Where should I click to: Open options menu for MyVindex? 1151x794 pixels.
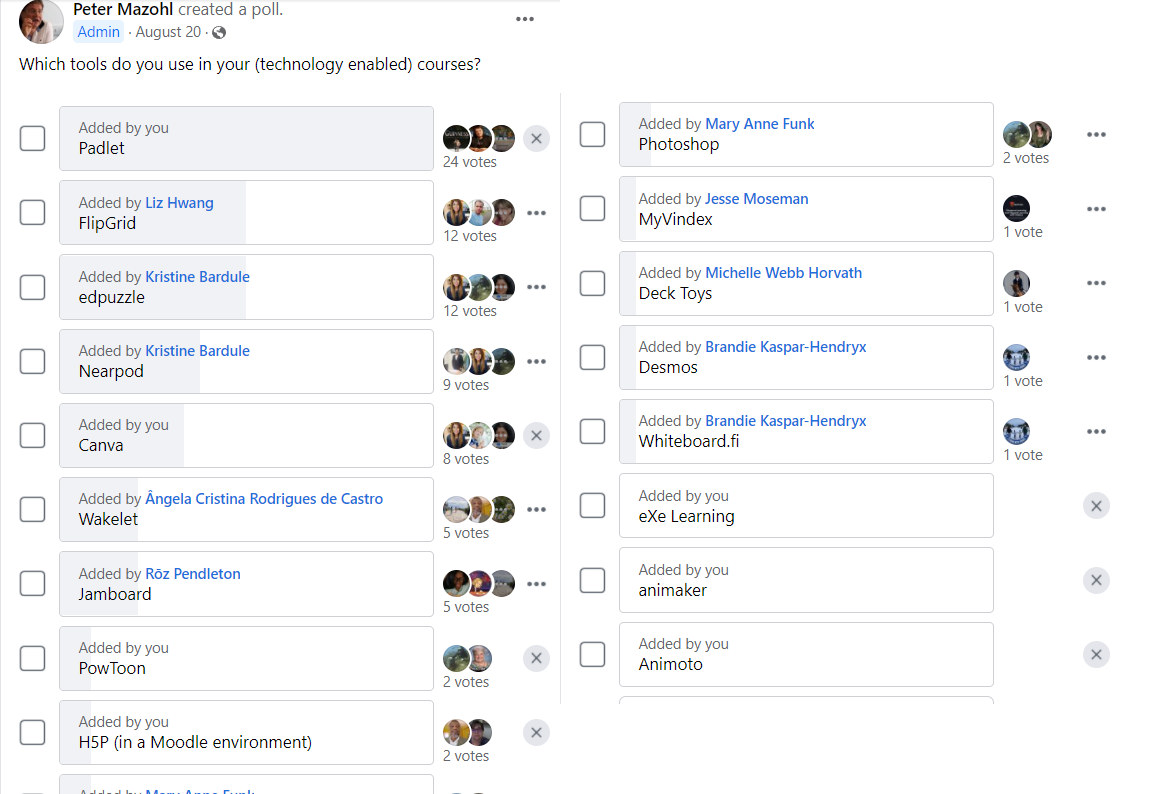pyautogui.click(x=1097, y=209)
